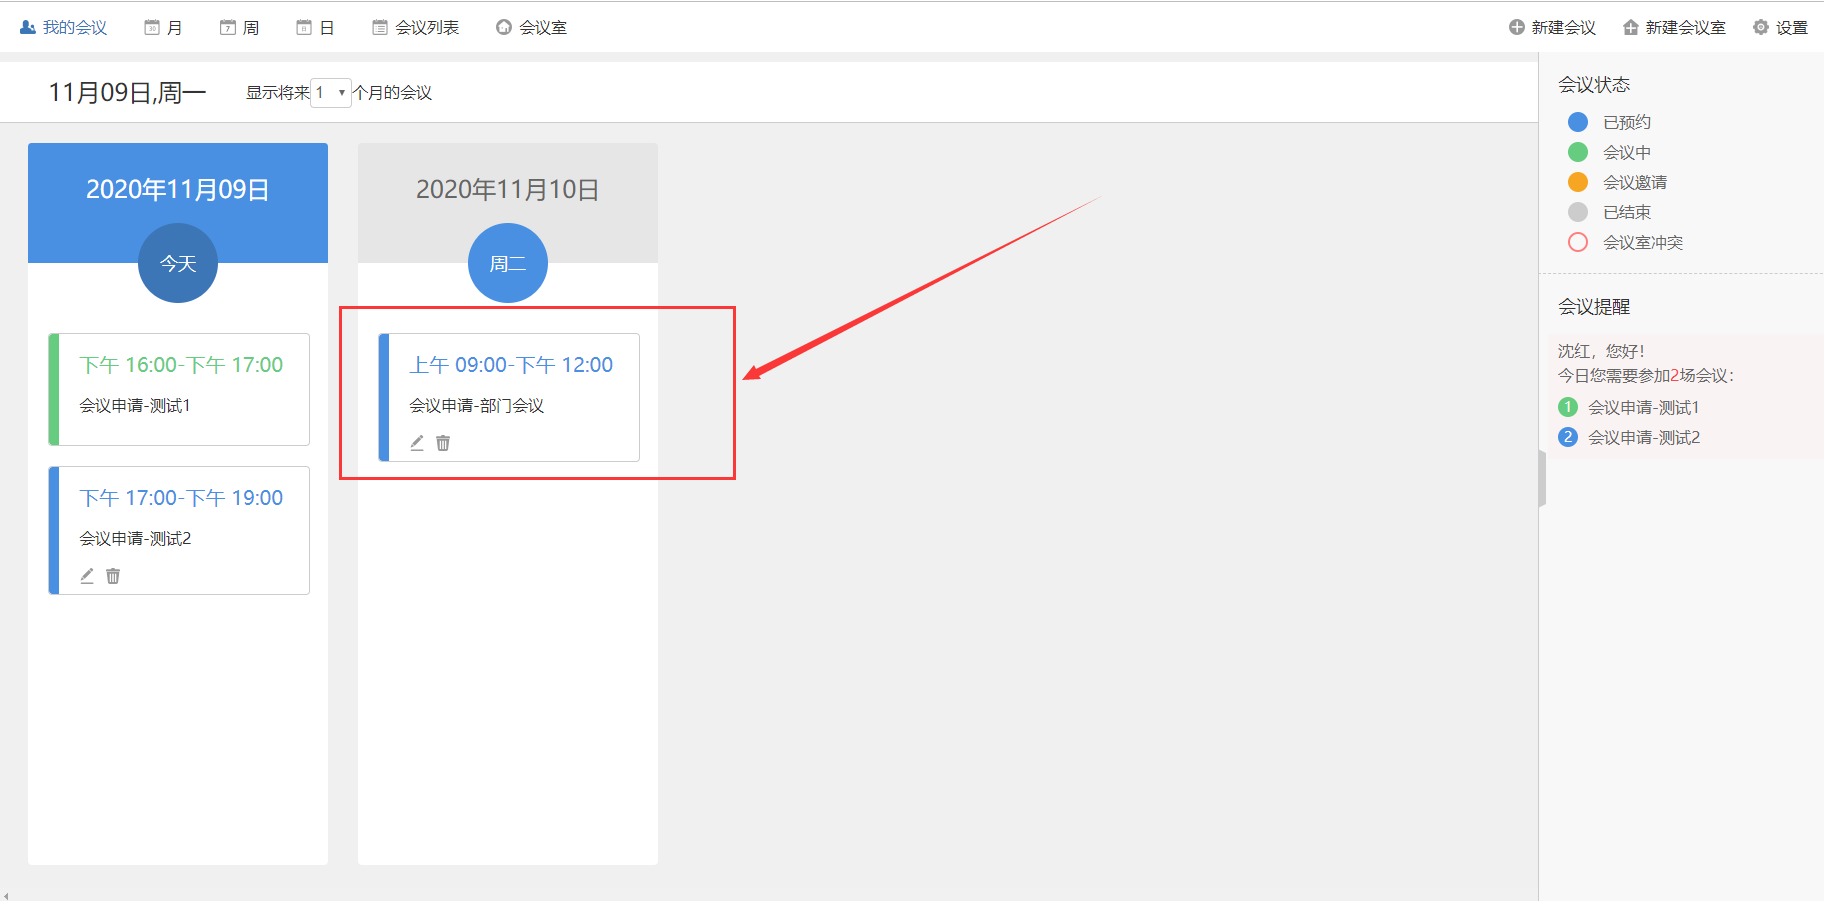
Task: Click the list icon beside 会议列表
Action: (380, 27)
